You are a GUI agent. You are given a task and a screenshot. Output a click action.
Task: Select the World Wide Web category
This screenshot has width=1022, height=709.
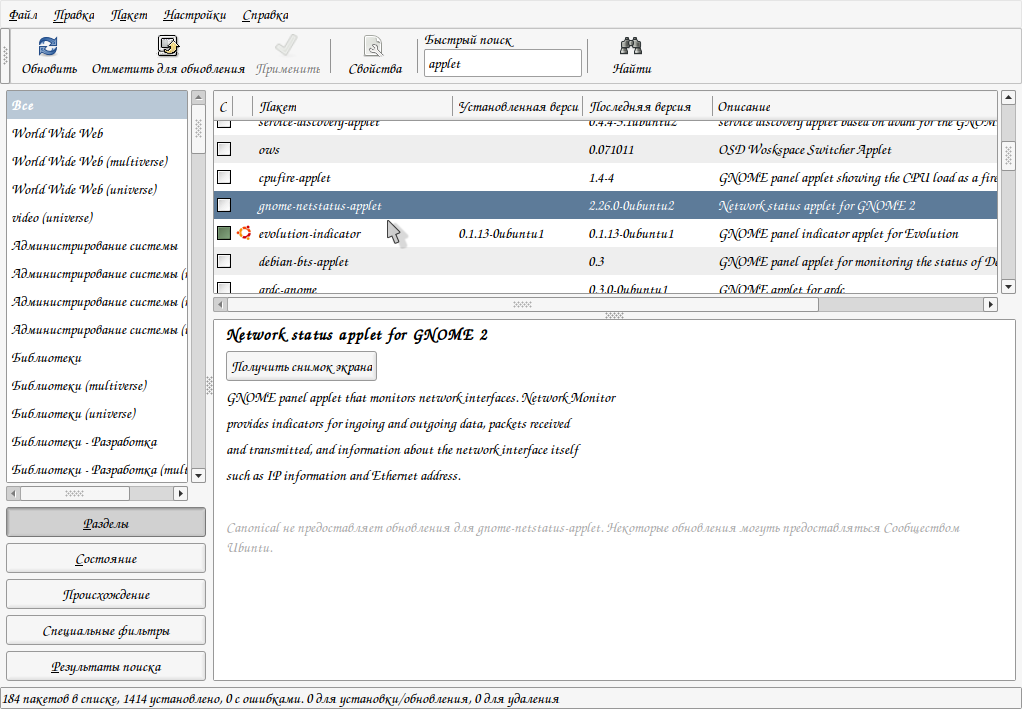[97, 134]
